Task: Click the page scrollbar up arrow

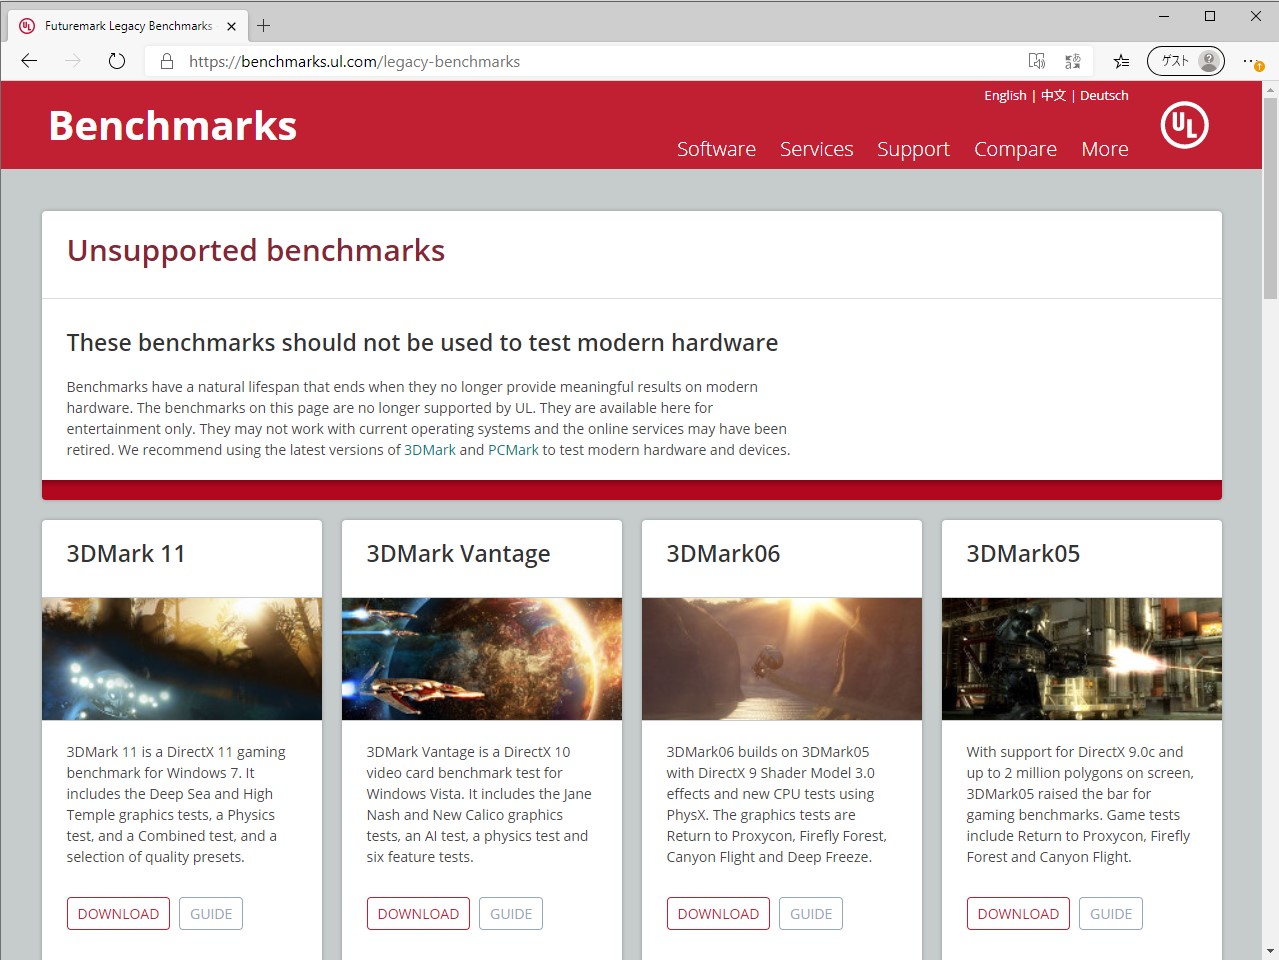Action: (x=1270, y=90)
